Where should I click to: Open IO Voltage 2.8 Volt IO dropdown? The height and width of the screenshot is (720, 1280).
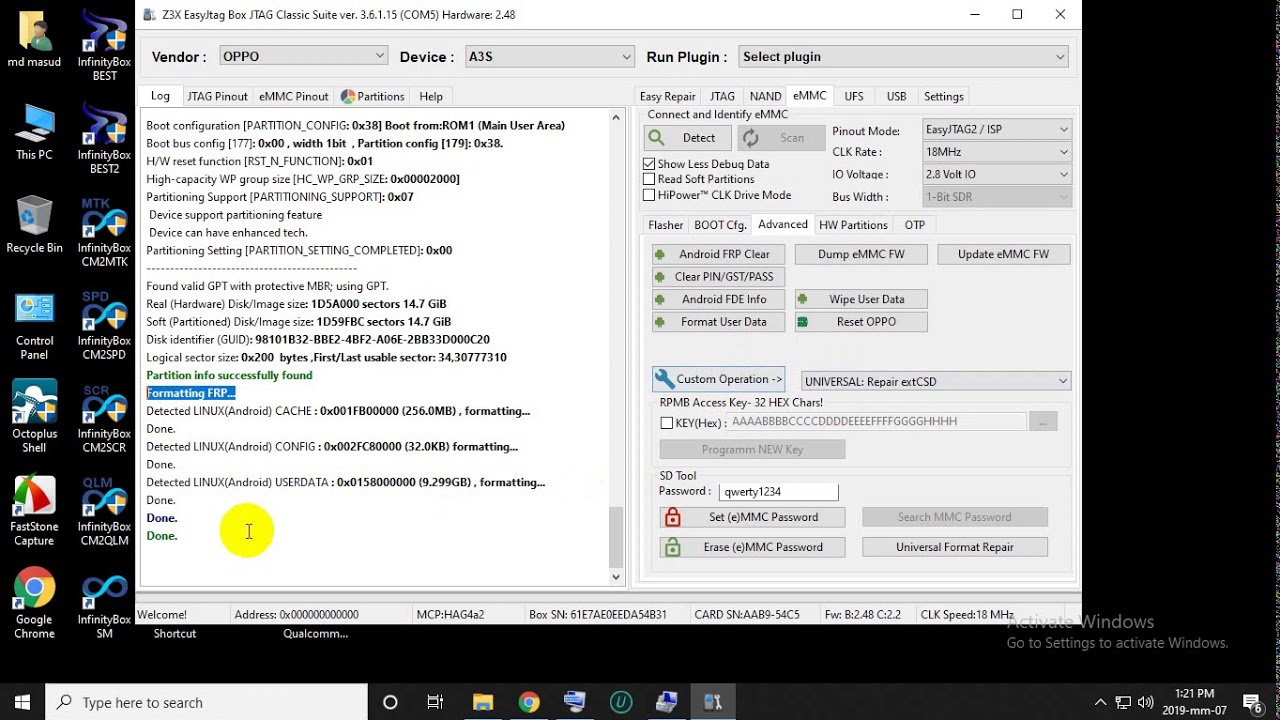click(996, 174)
